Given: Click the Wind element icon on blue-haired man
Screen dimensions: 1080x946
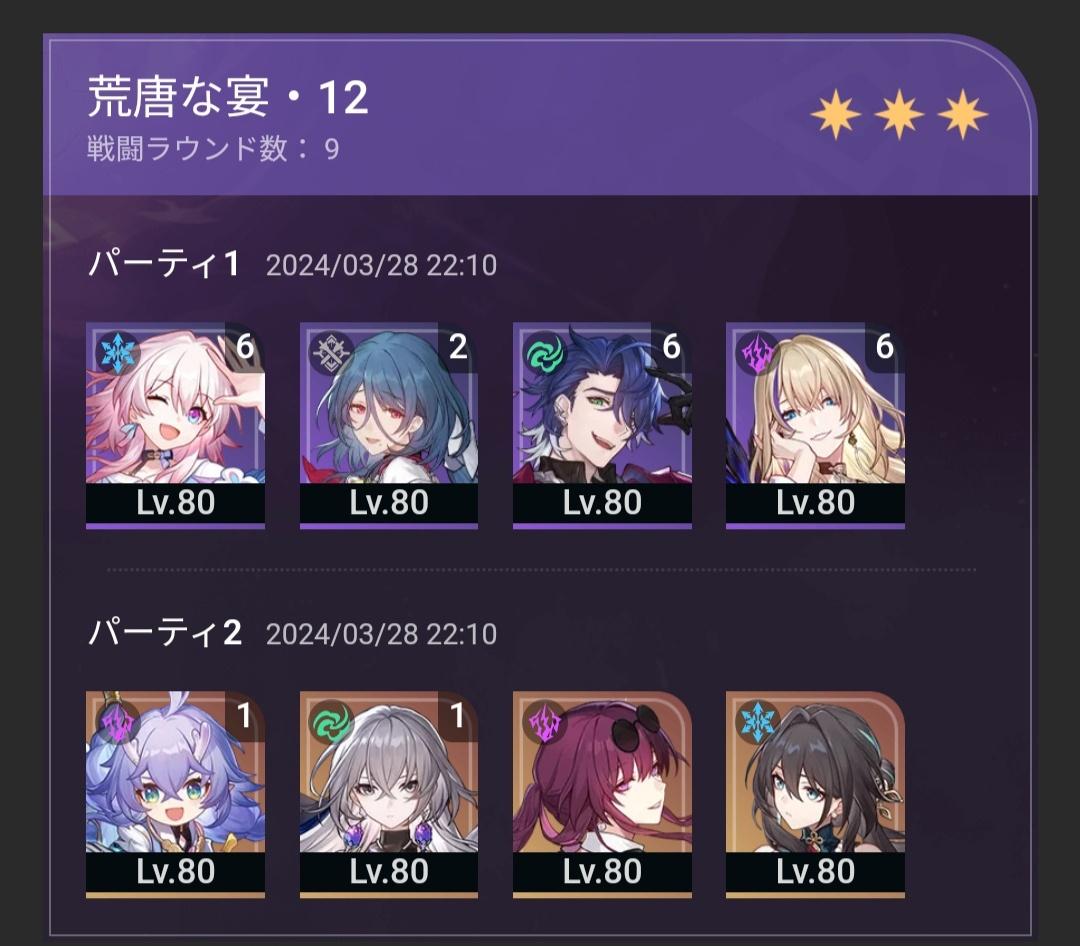Looking at the screenshot, I should pyautogui.click(x=545, y=352).
